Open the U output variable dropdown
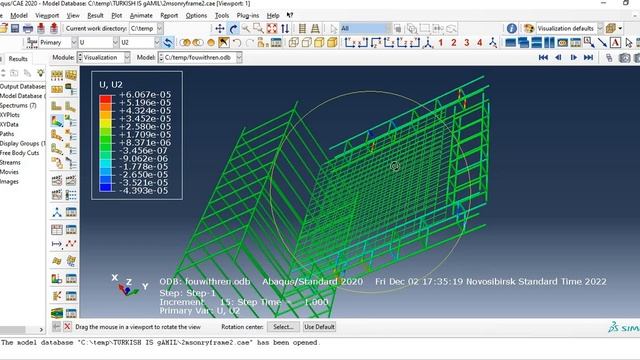This screenshot has height=360, width=640. (115, 42)
